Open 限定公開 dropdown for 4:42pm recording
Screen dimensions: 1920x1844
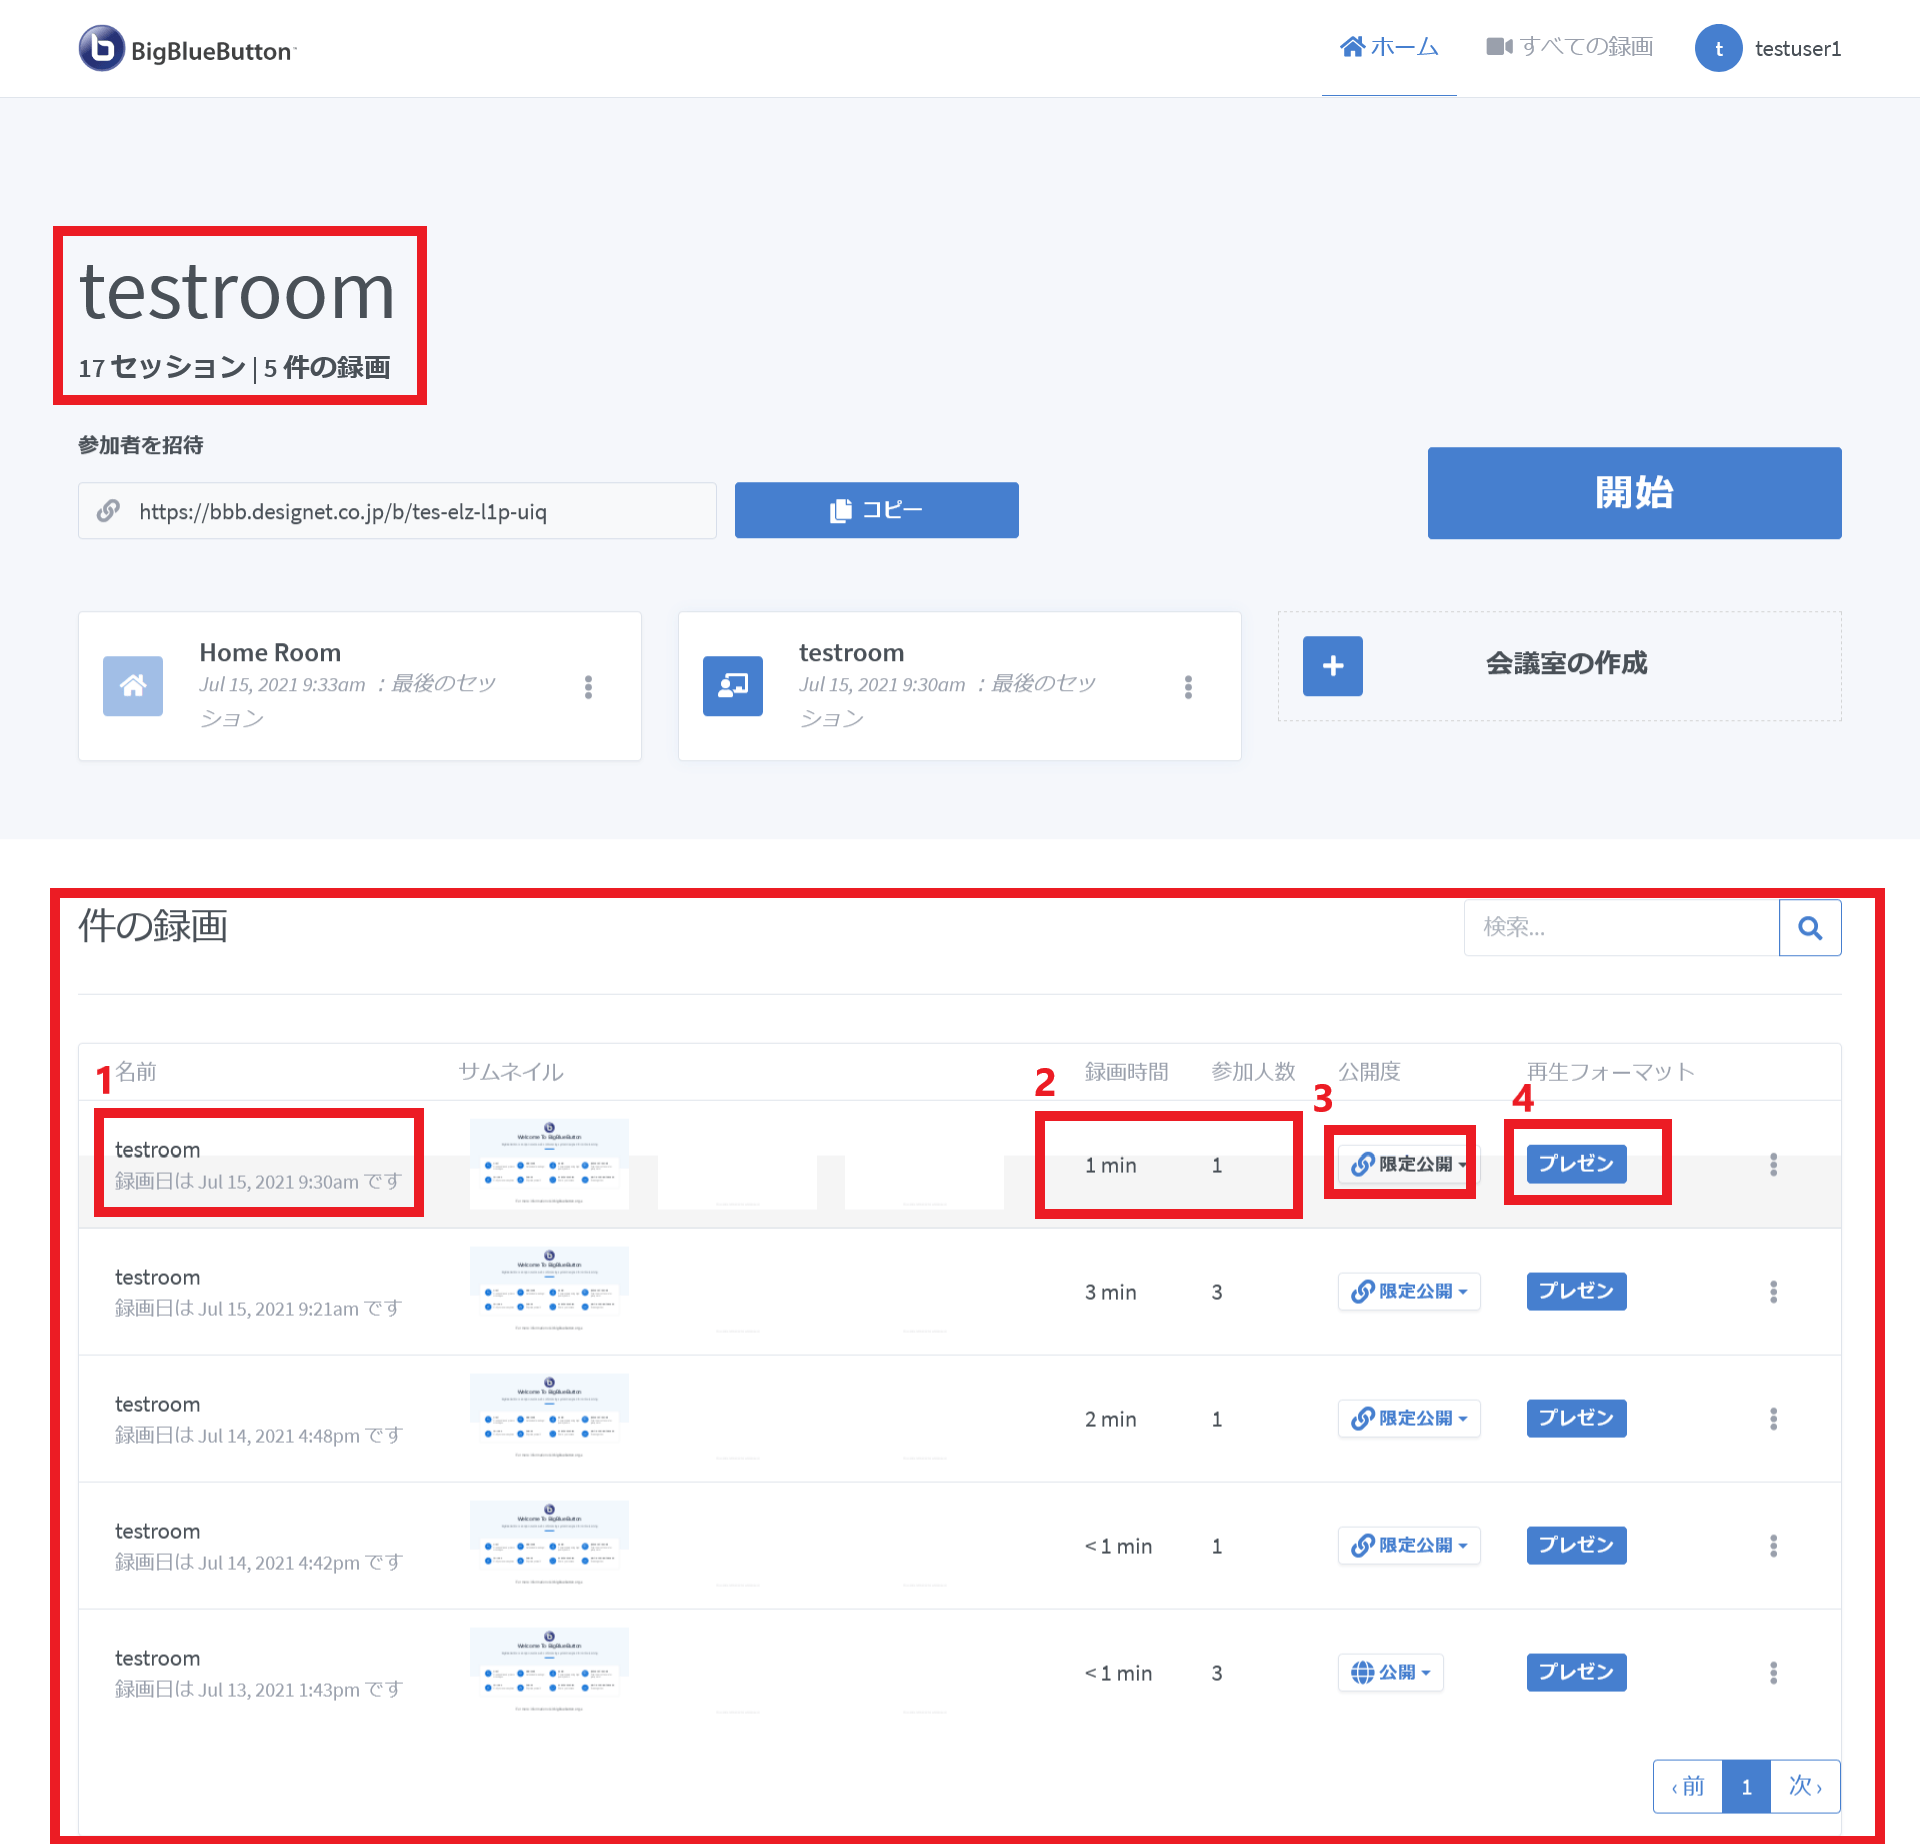[1408, 1545]
